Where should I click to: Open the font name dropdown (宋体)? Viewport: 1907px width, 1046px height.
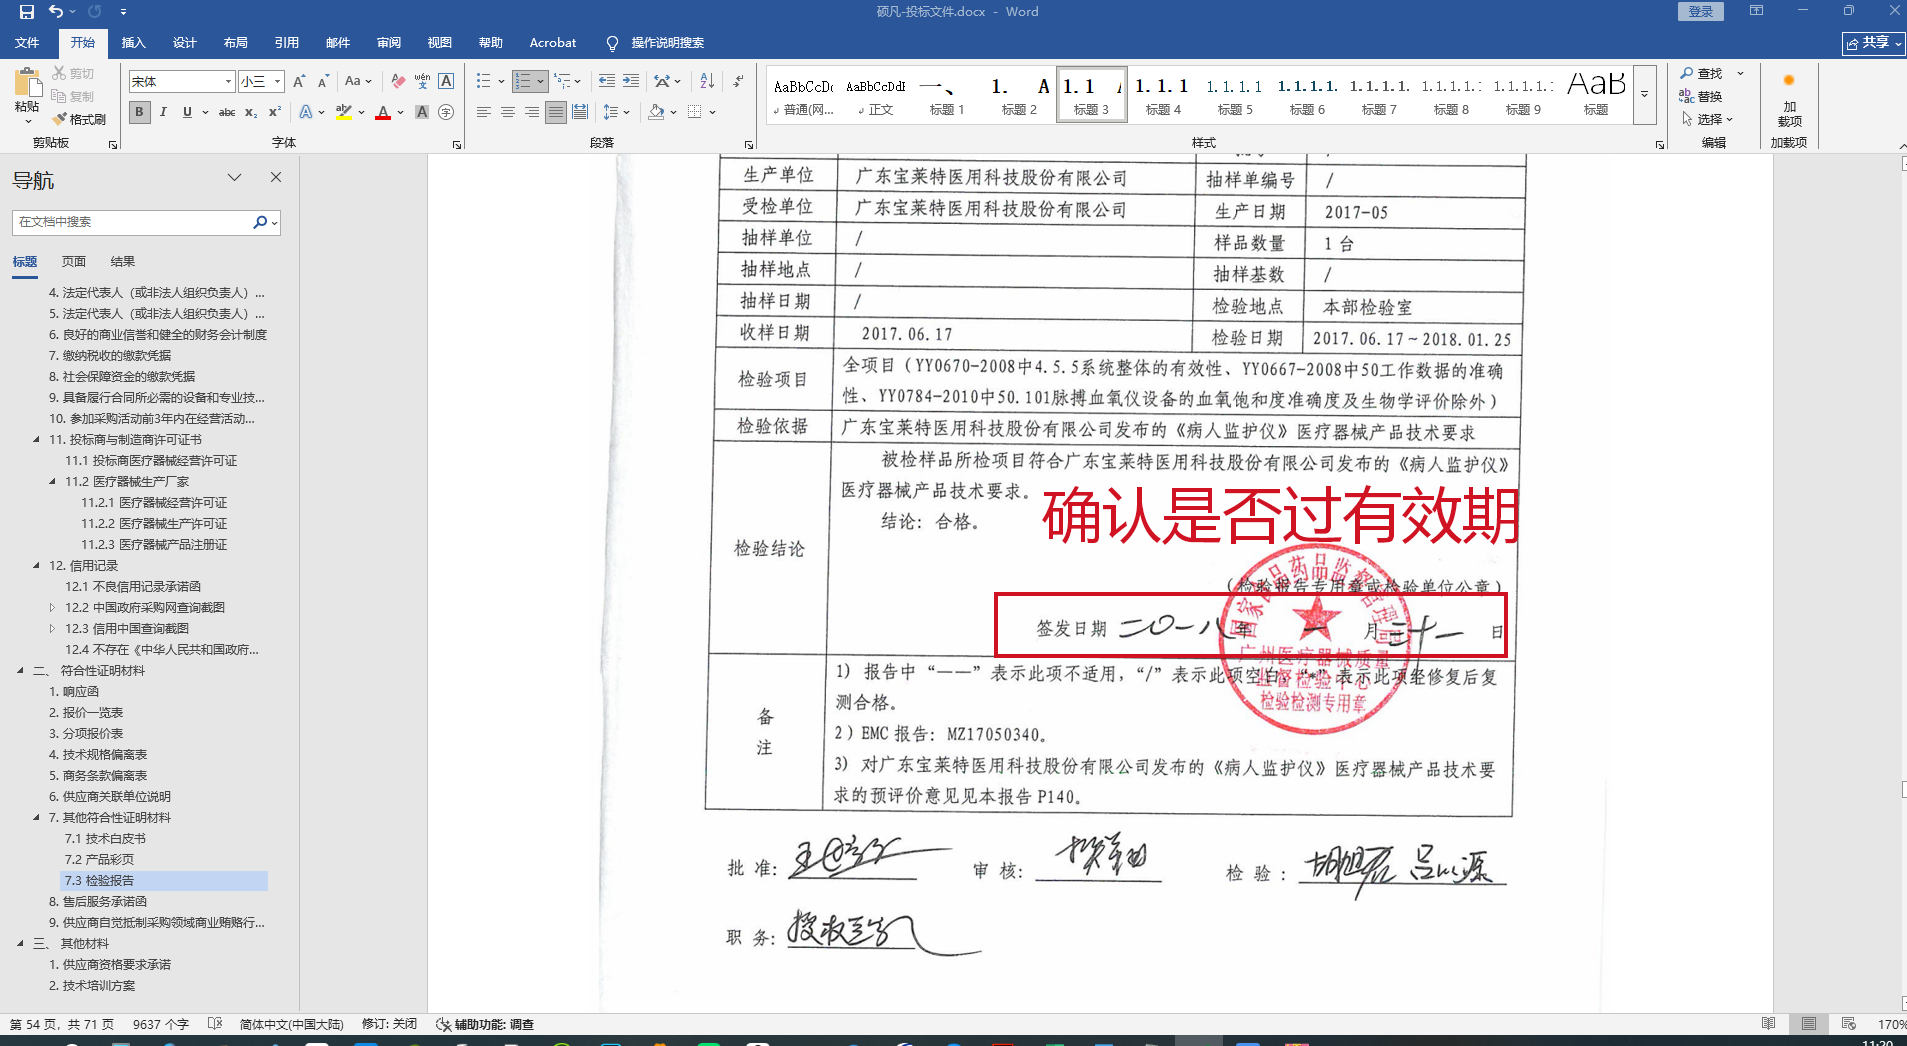(229, 81)
